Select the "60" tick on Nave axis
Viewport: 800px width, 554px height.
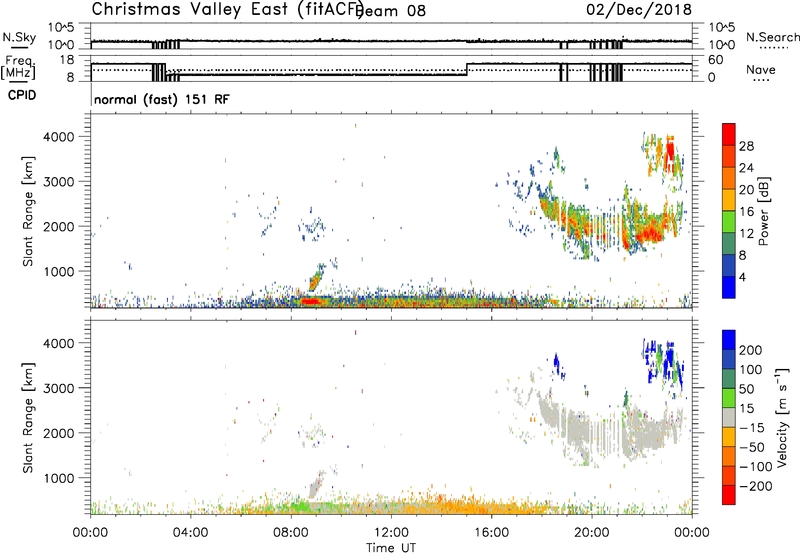[716, 60]
